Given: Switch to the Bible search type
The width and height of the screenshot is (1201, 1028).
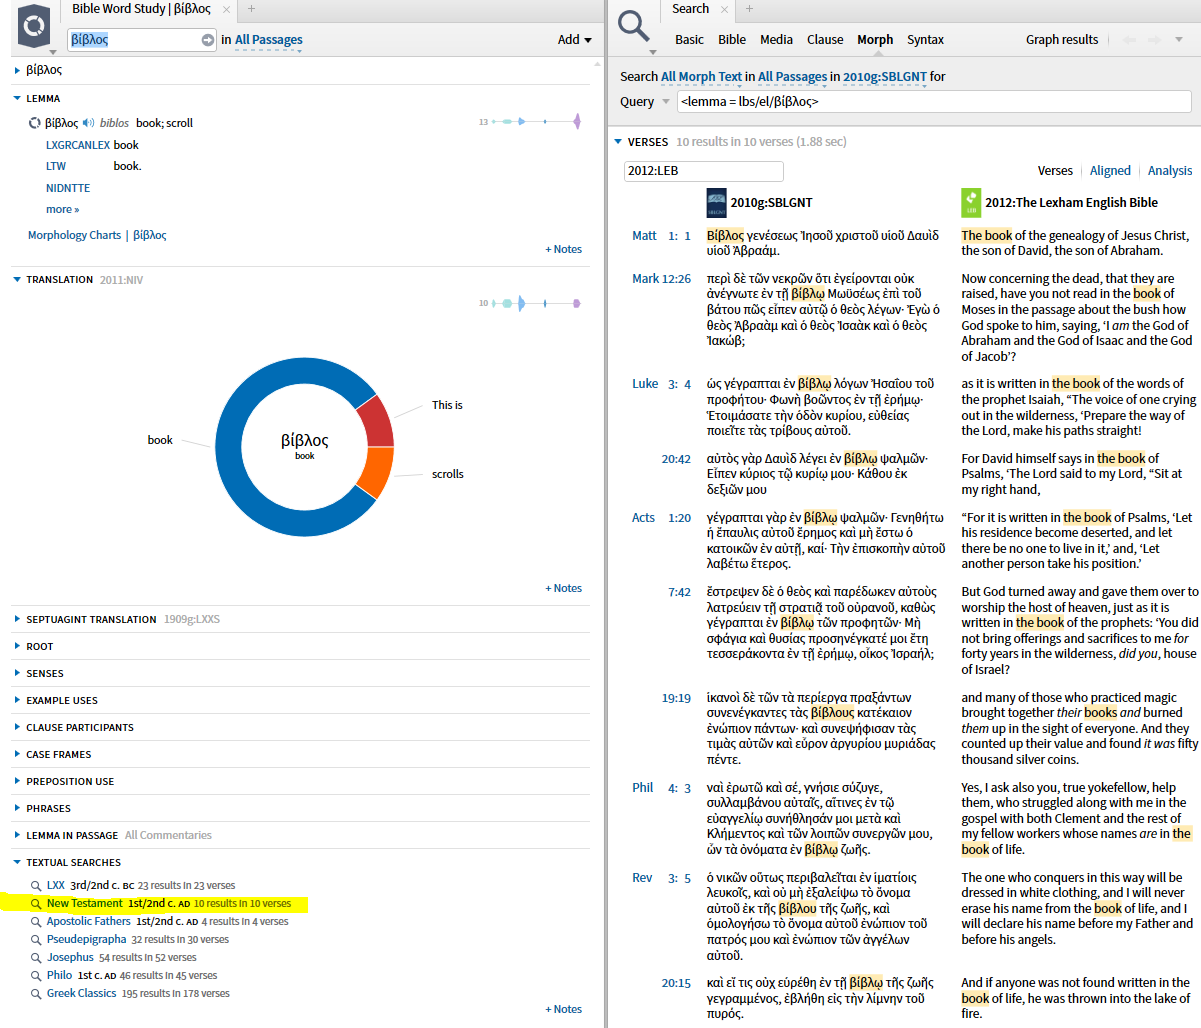Looking at the screenshot, I should 732,40.
